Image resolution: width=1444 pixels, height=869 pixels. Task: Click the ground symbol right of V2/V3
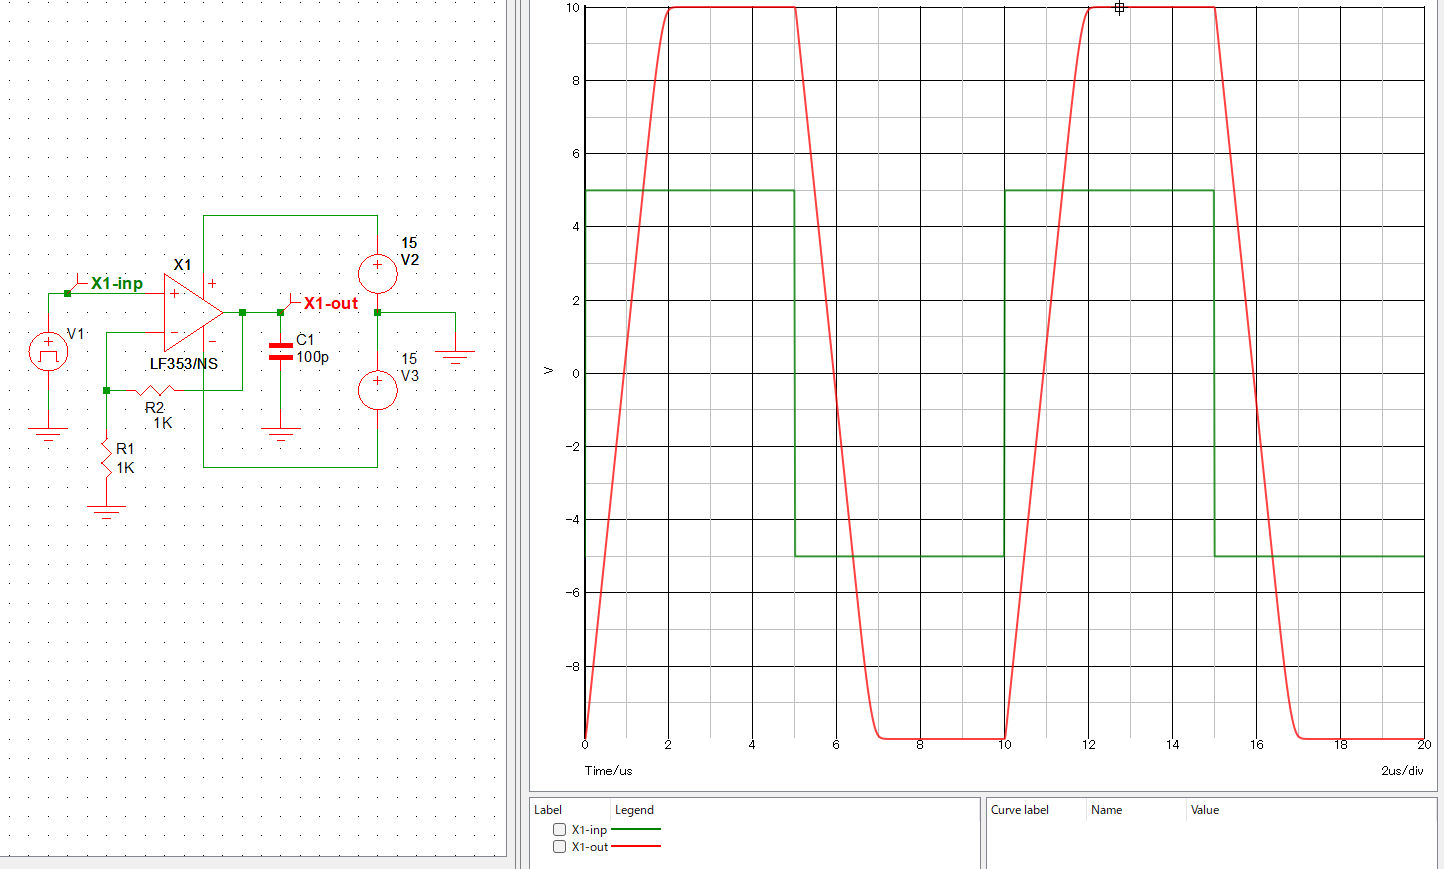click(x=455, y=356)
